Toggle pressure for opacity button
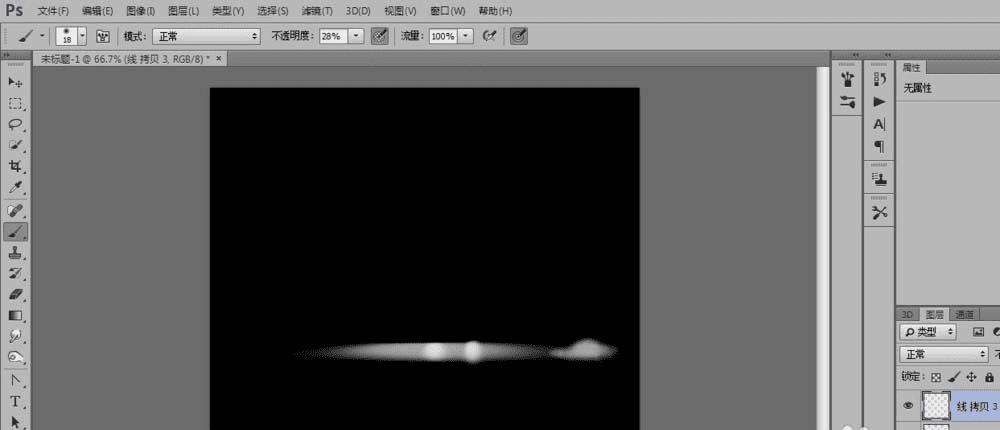The image size is (1000, 430). coord(379,36)
